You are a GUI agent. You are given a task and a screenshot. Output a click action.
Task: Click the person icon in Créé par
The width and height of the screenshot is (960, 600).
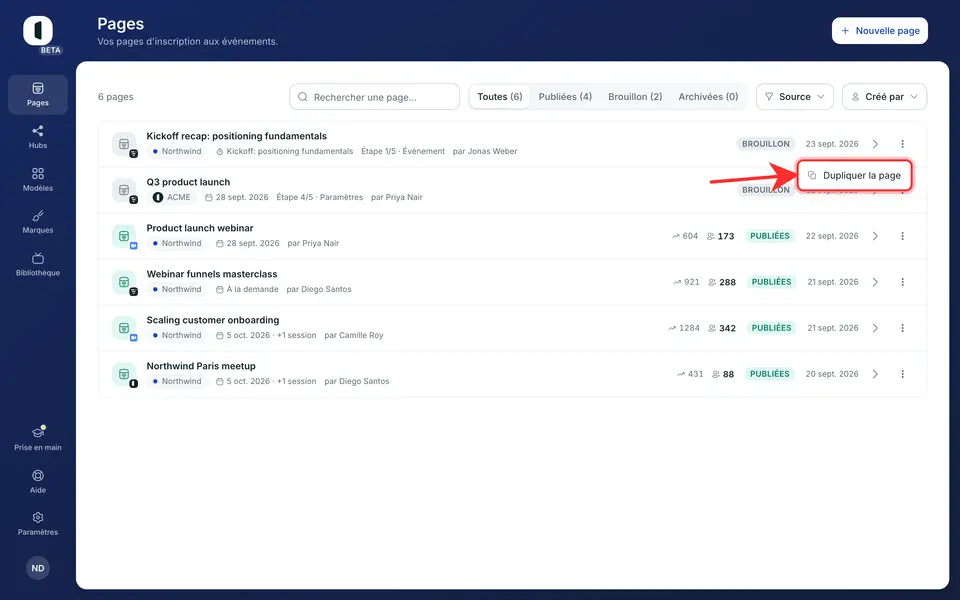855,97
